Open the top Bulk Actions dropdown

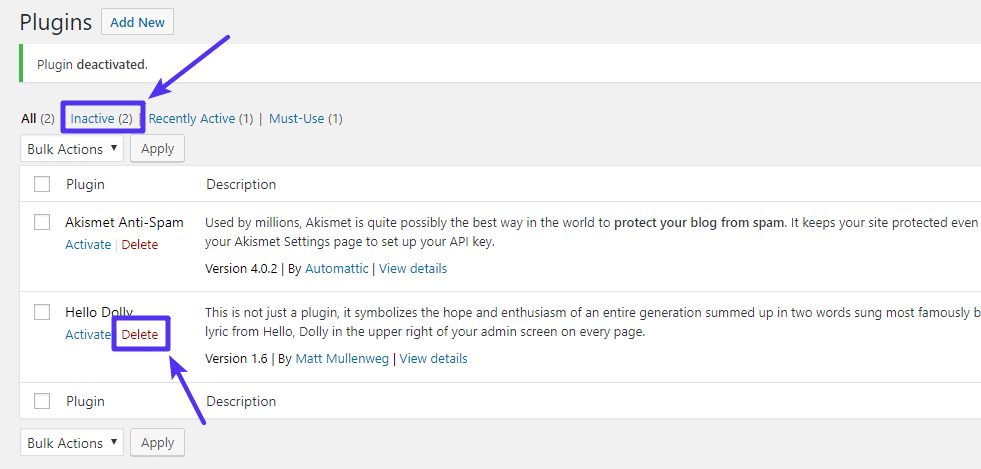tap(71, 149)
